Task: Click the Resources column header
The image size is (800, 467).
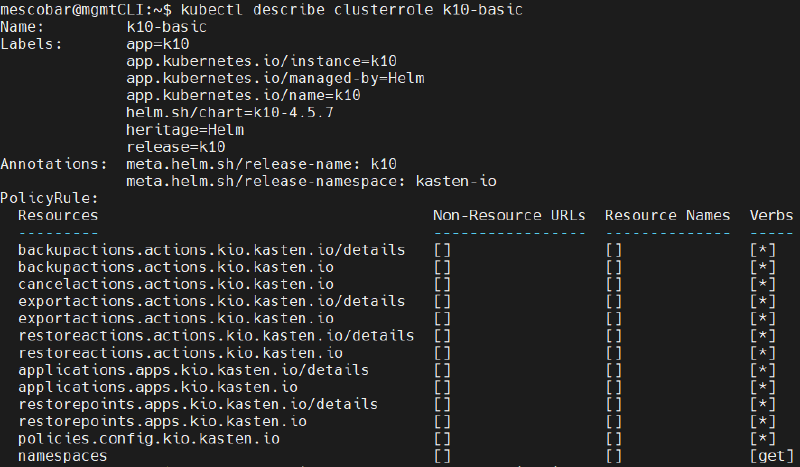Action: tap(58, 215)
